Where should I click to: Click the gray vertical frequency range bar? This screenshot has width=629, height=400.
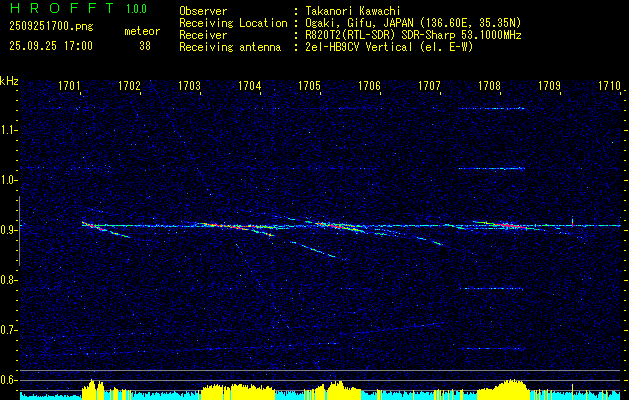click(19, 231)
